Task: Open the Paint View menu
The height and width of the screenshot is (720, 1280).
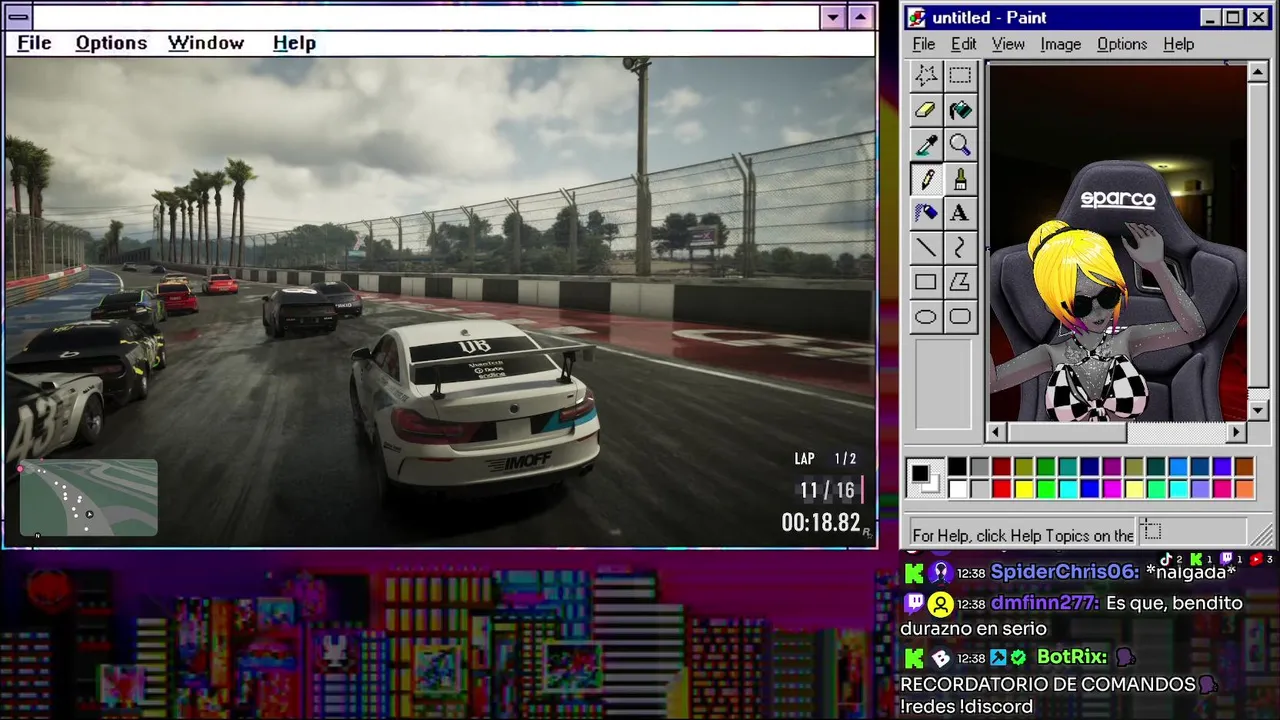Action: (1008, 44)
